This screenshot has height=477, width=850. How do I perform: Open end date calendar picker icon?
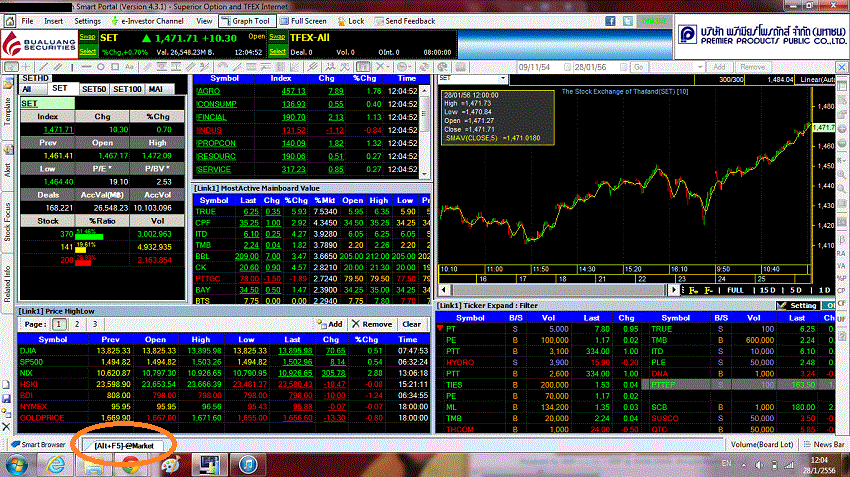[623, 67]
